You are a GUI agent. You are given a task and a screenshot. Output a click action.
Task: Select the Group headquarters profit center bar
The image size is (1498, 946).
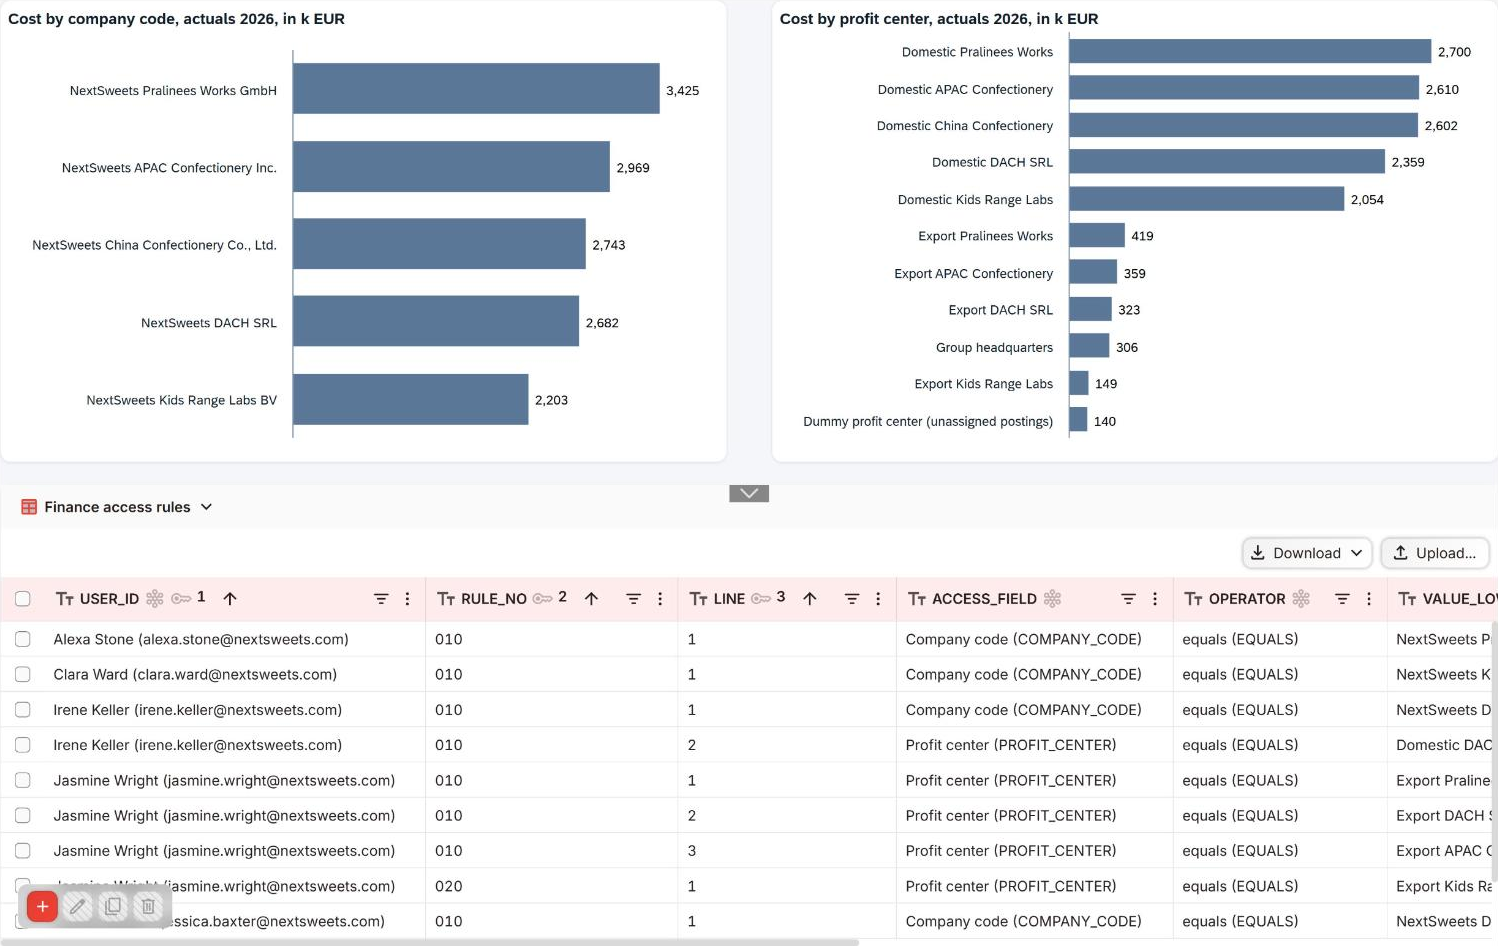1089,346
